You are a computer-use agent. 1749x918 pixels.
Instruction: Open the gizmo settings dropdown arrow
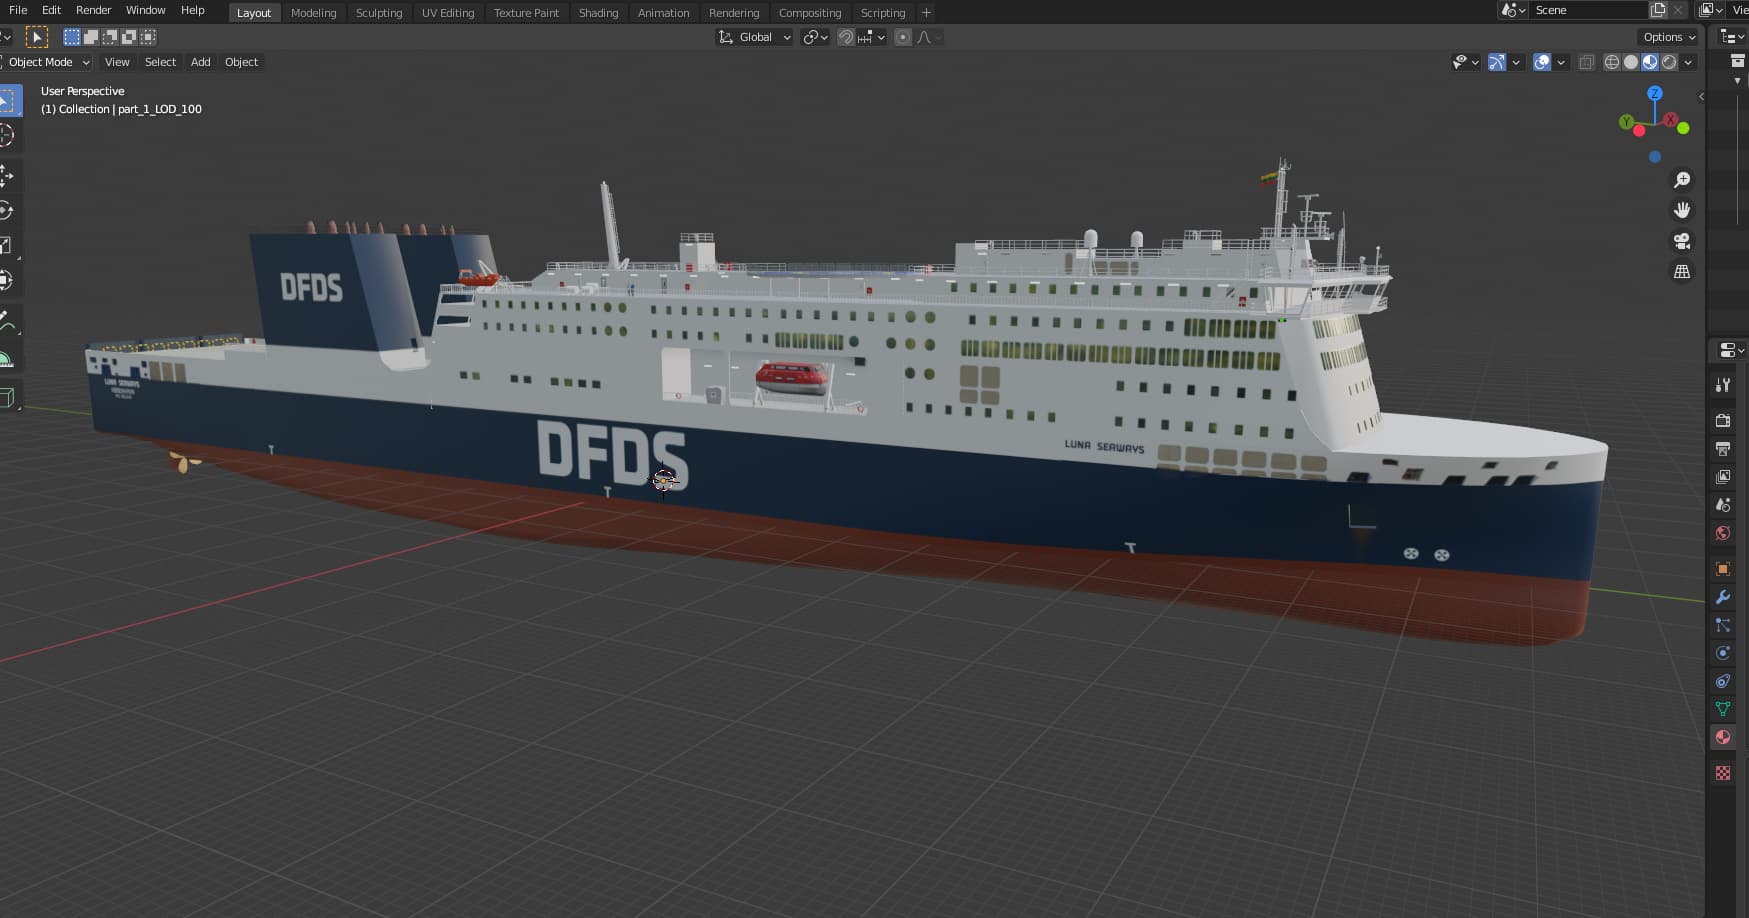(1516, 62)
